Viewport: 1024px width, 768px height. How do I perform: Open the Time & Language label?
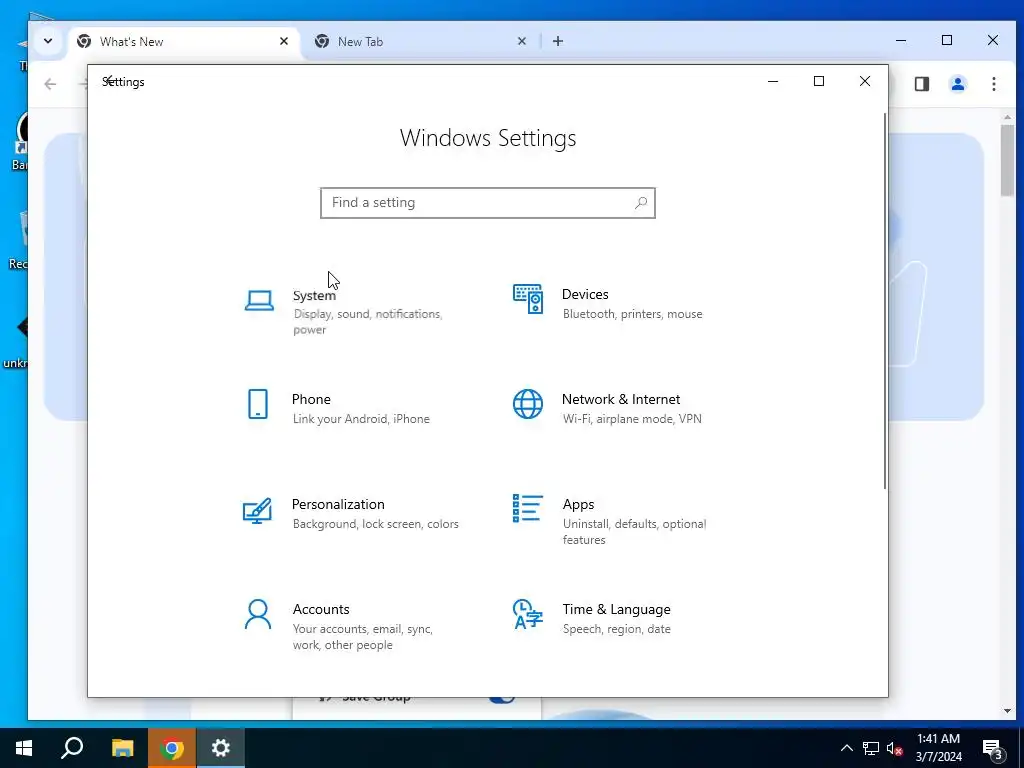[616, 609]
